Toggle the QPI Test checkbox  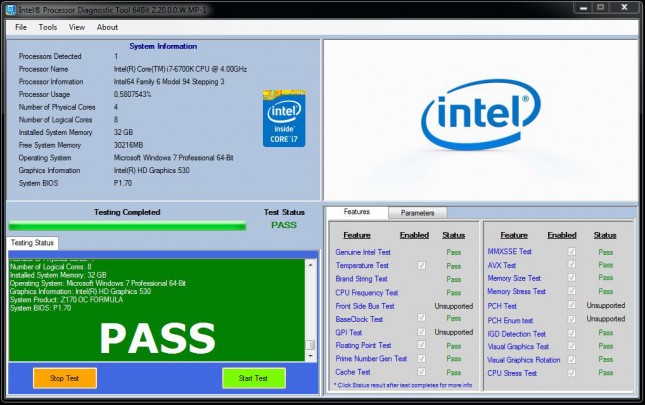(421, 331)
